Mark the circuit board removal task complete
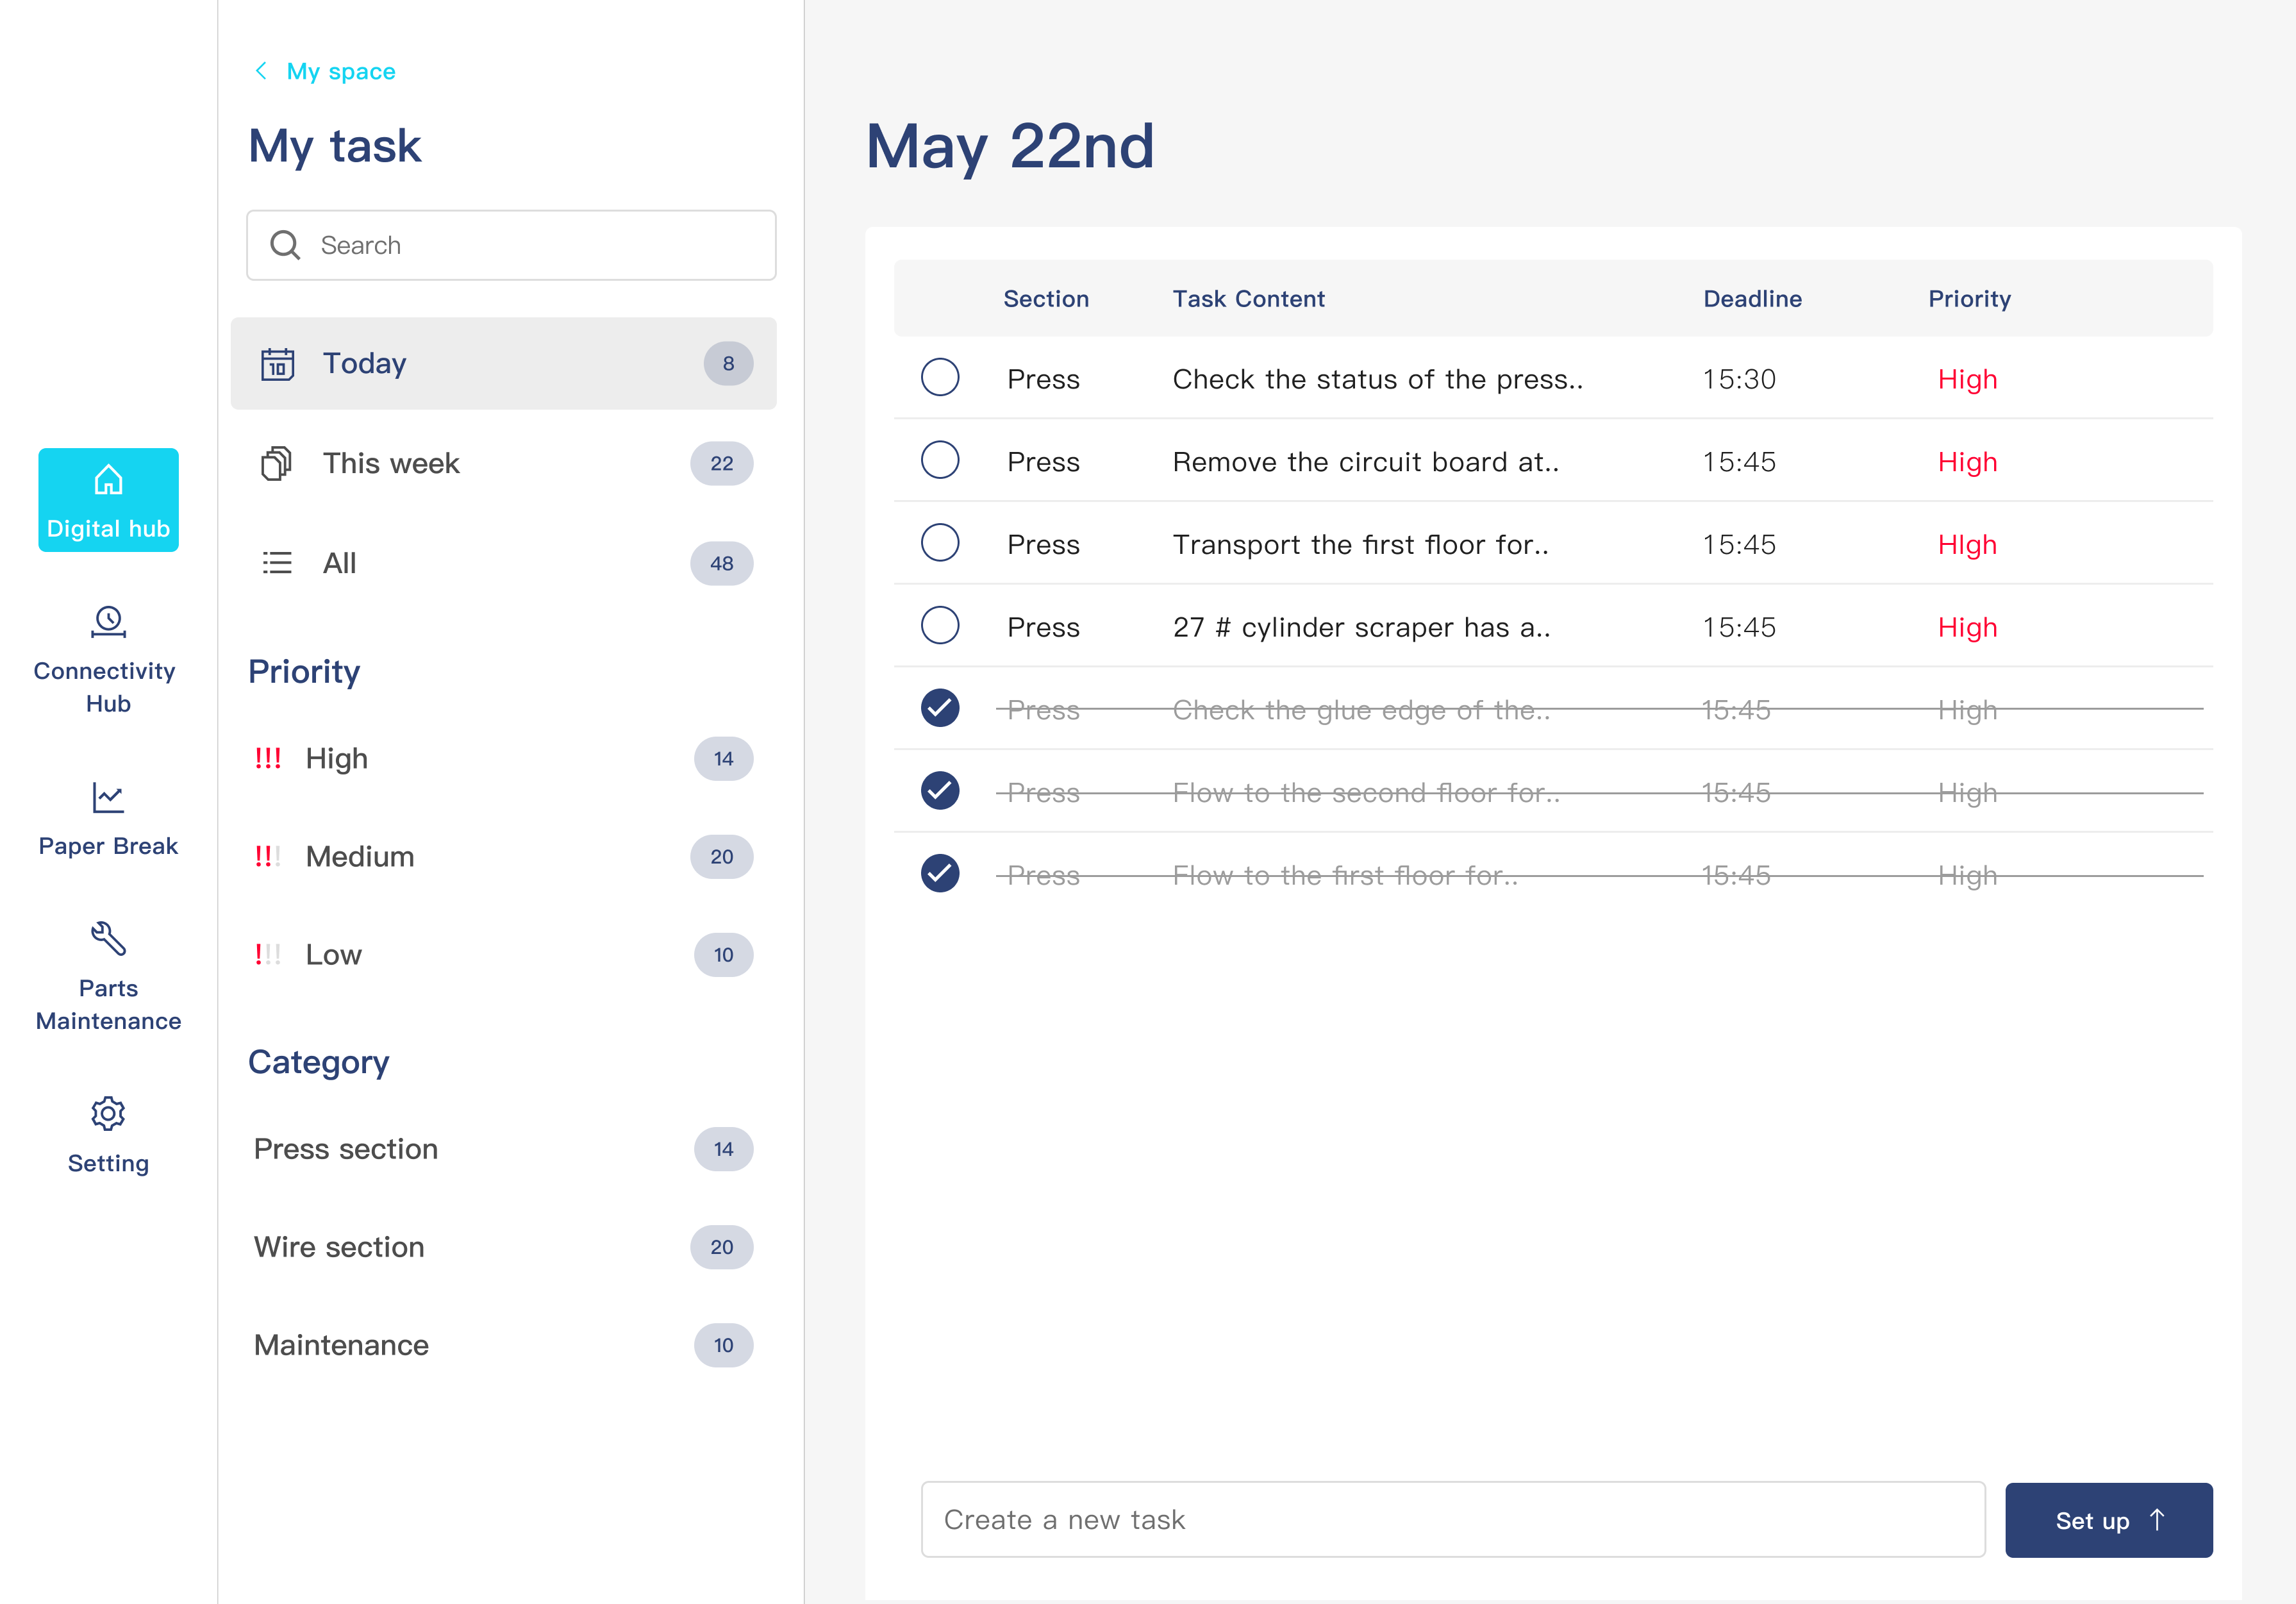The image size is (2296, 1604). coord(939,461)
